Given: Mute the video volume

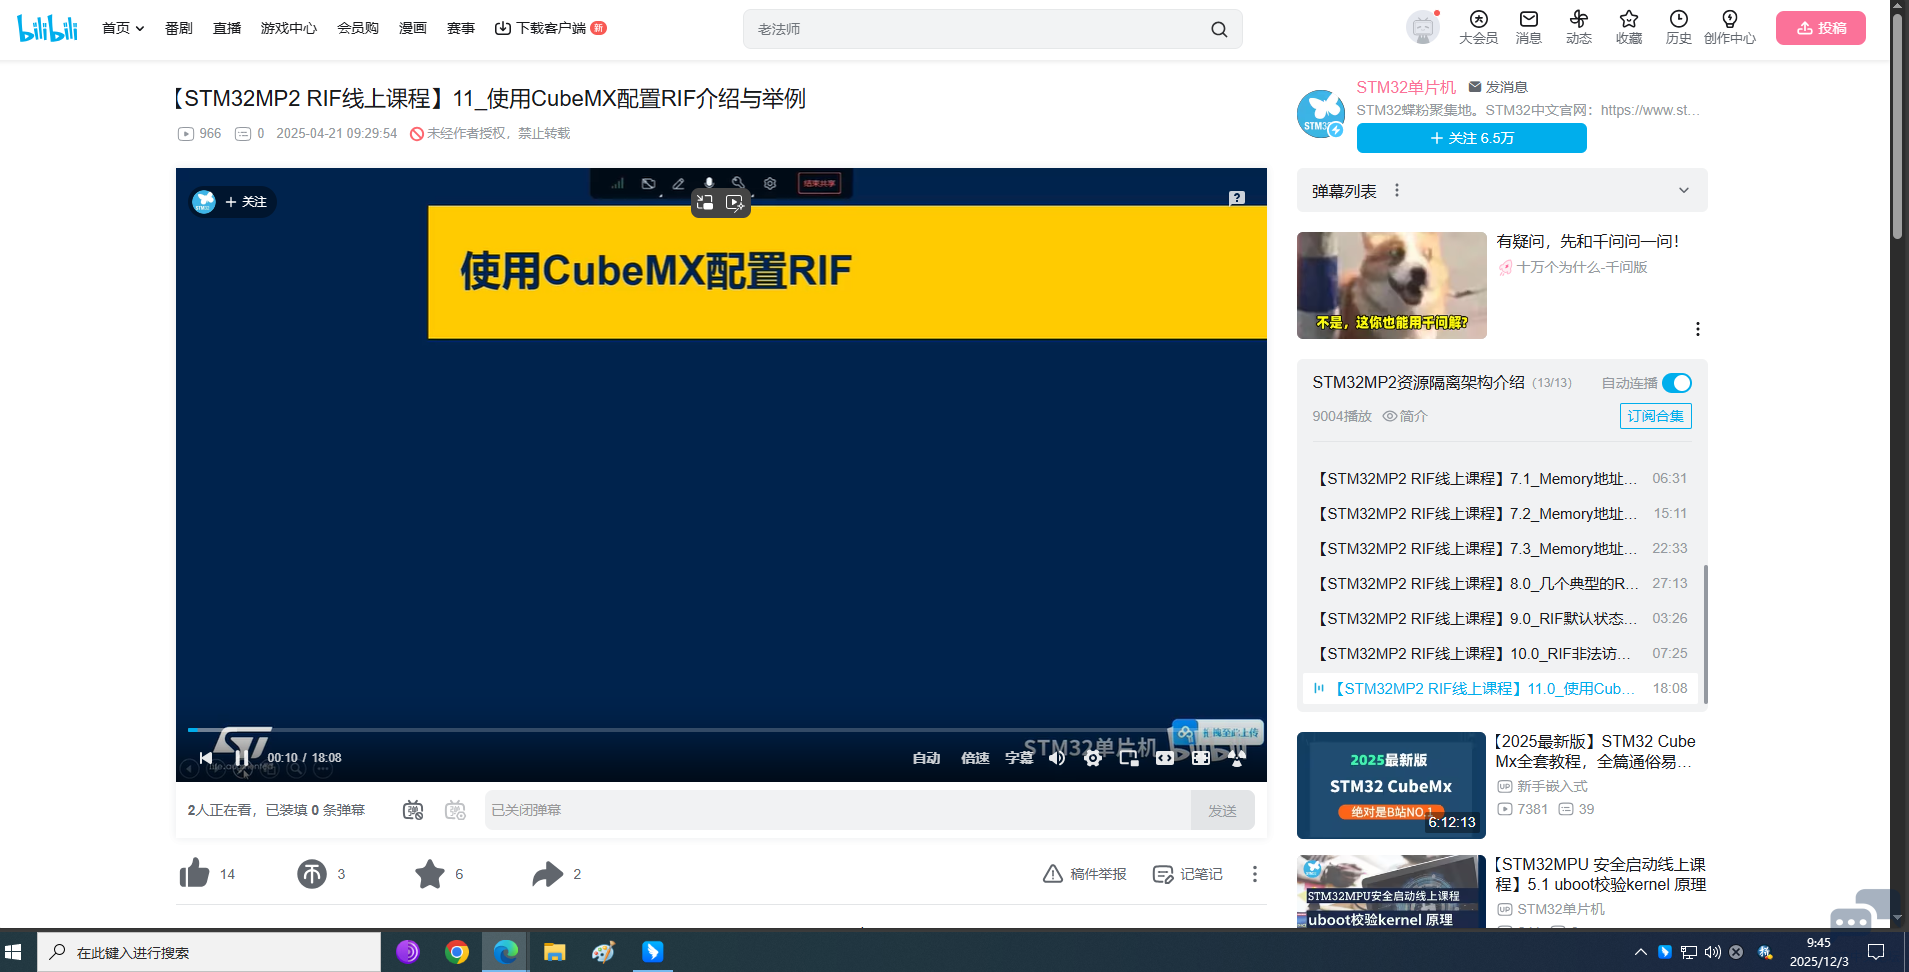Looking at the screenshot, I should 1055,758.
